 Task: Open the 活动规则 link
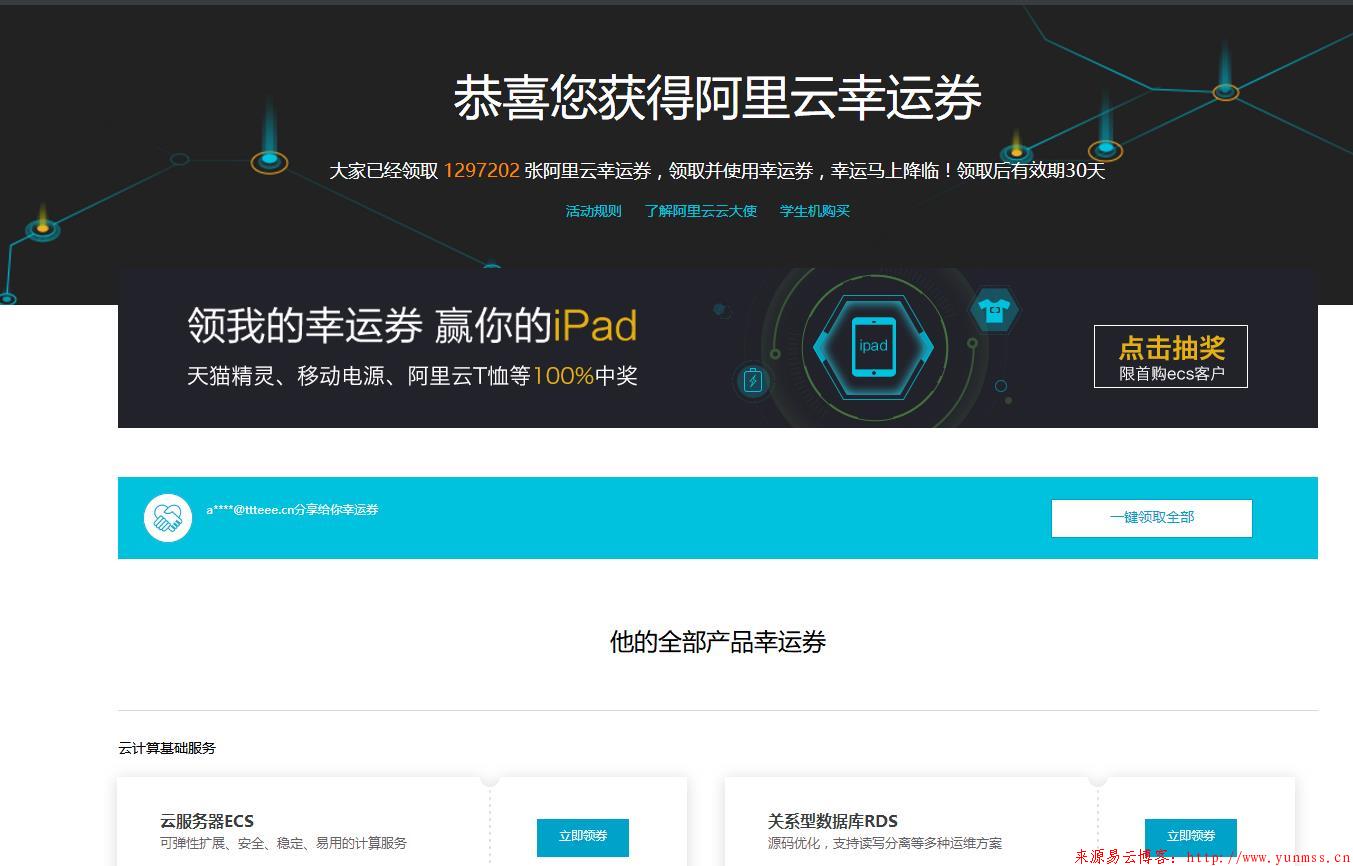click(x=593, y=211)
